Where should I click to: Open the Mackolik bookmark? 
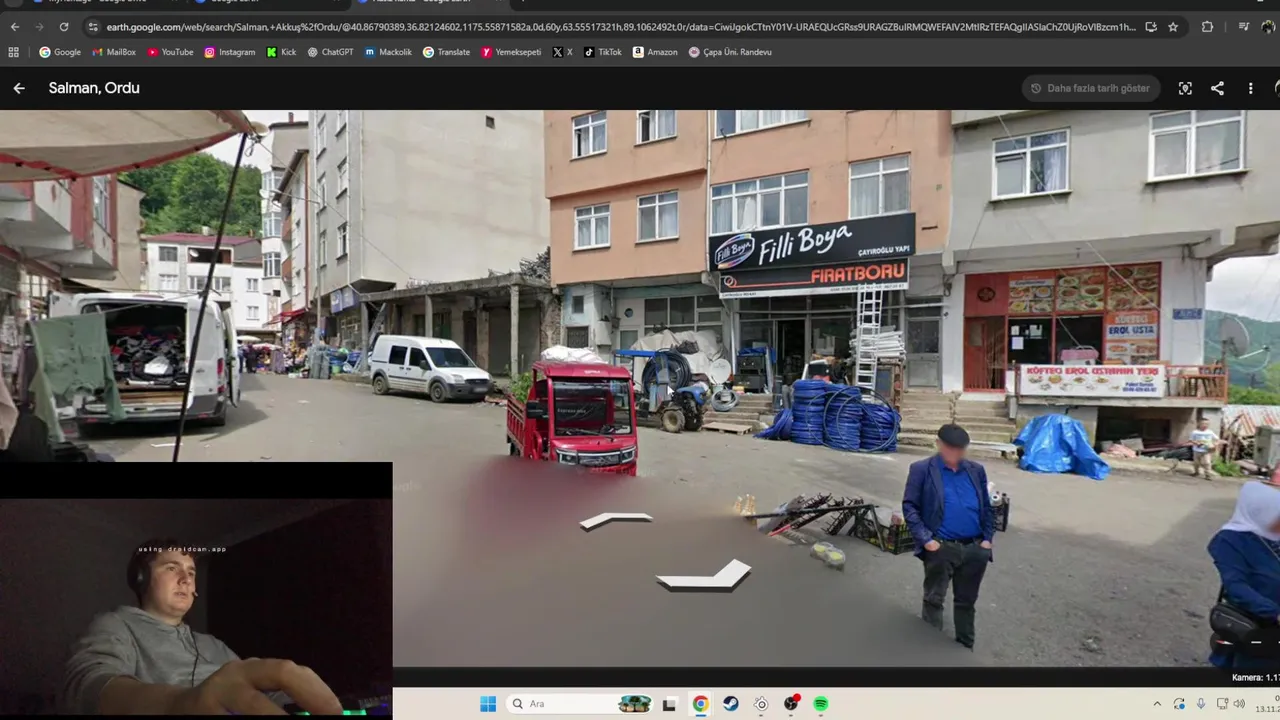[x=388, y=52]
